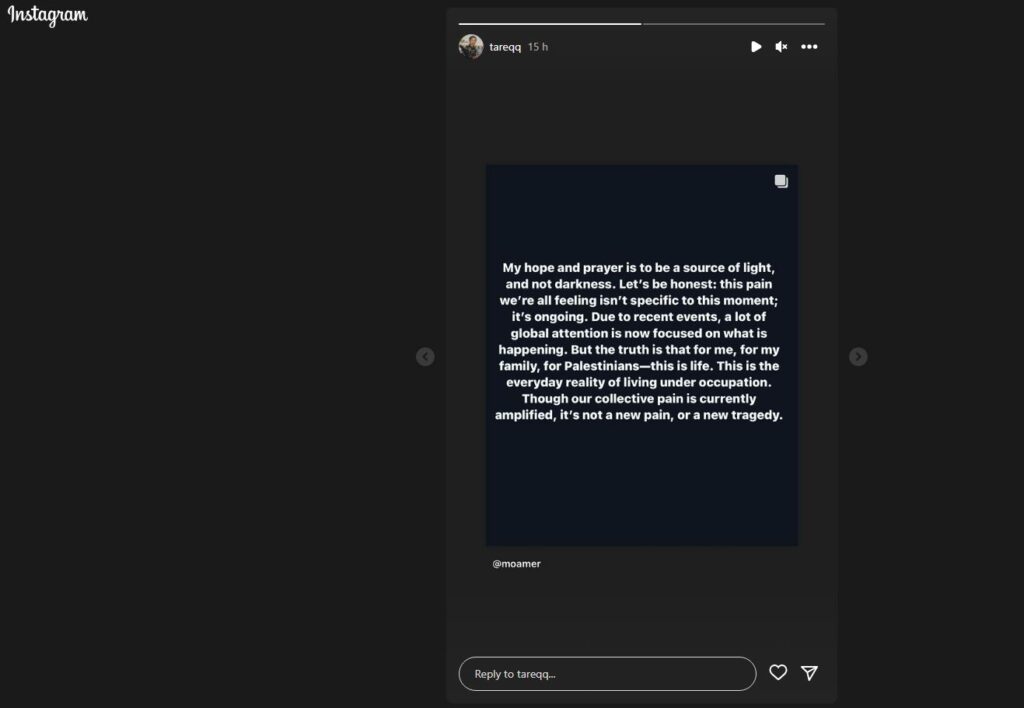This screenshot has height=708, width=1024.
Task: Go to the previous story arrow
Action: (x=425, y=357)
